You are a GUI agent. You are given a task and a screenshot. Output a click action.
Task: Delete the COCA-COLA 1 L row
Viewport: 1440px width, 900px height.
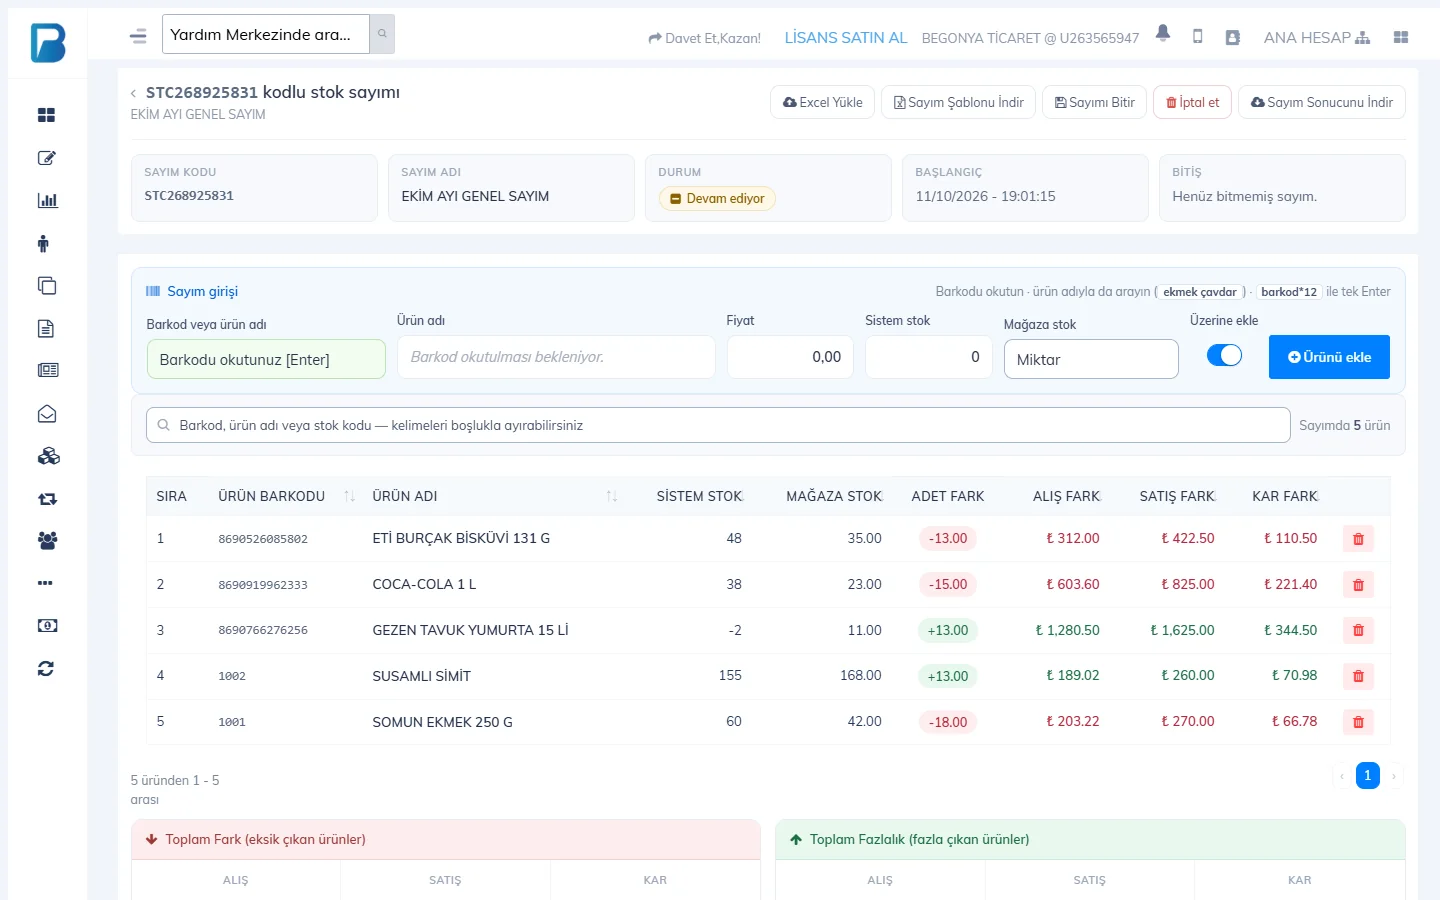1358,585
